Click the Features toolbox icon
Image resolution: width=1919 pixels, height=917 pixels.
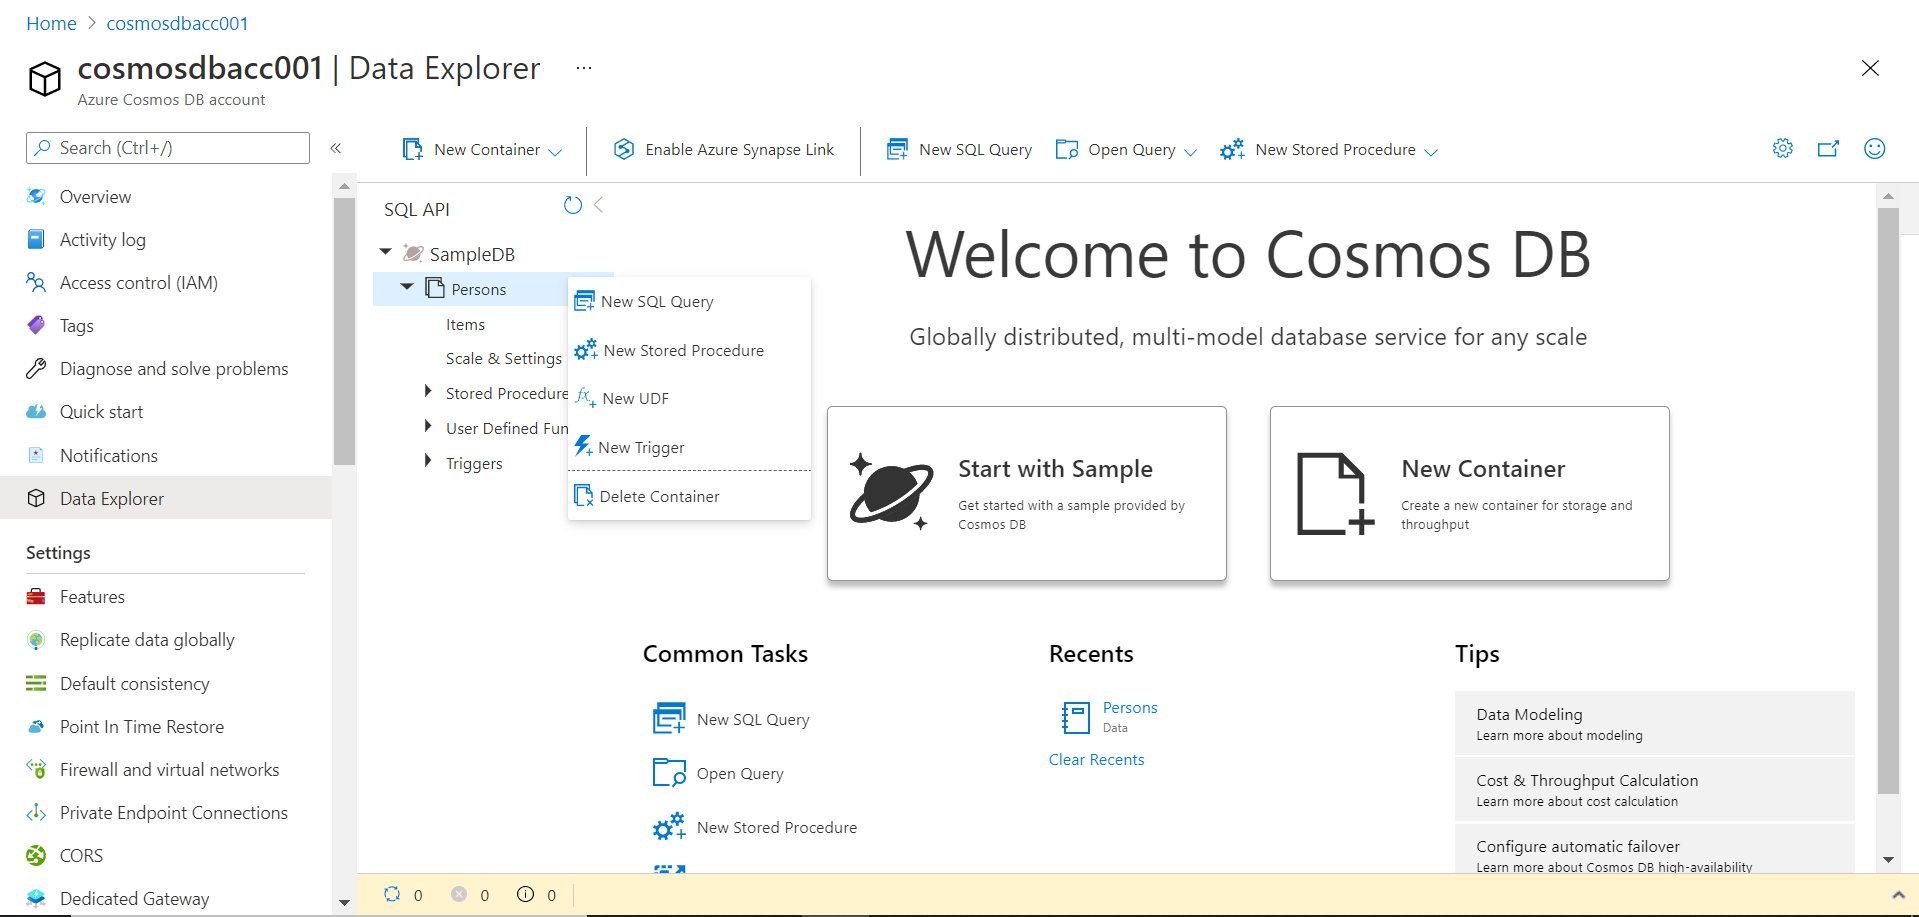coord(36,597)
